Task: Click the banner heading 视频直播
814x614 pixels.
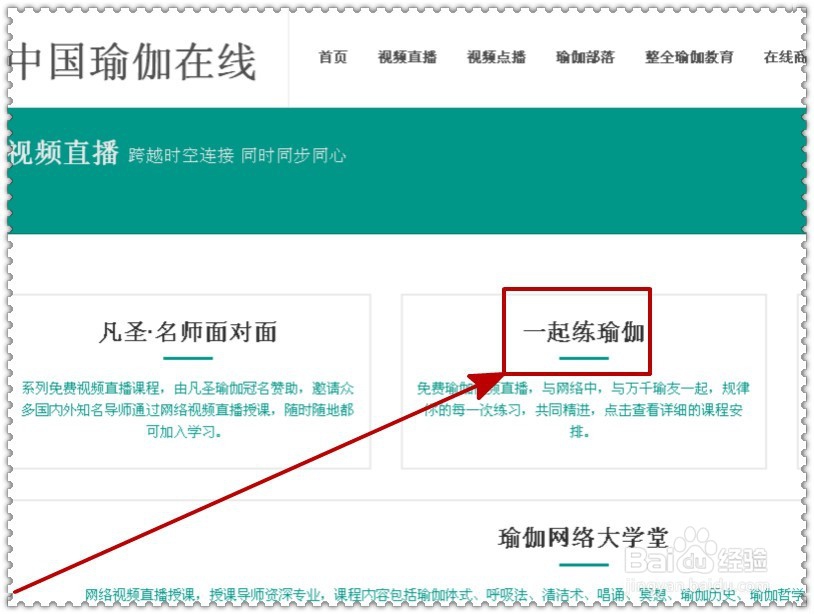Action: tap(63, 153)
